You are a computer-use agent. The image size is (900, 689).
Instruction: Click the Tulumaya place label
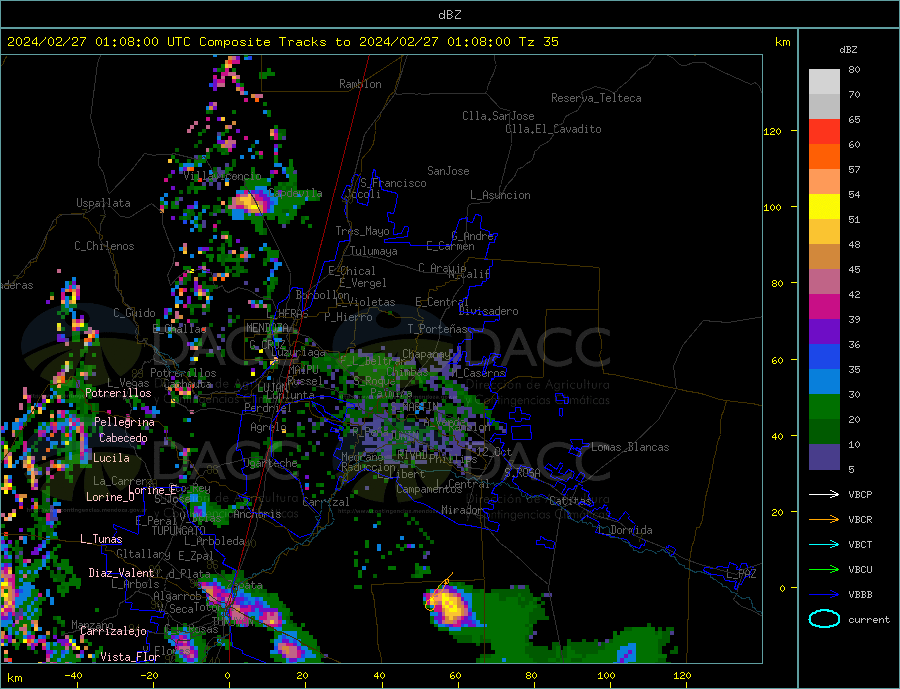(x=374, y=251)
